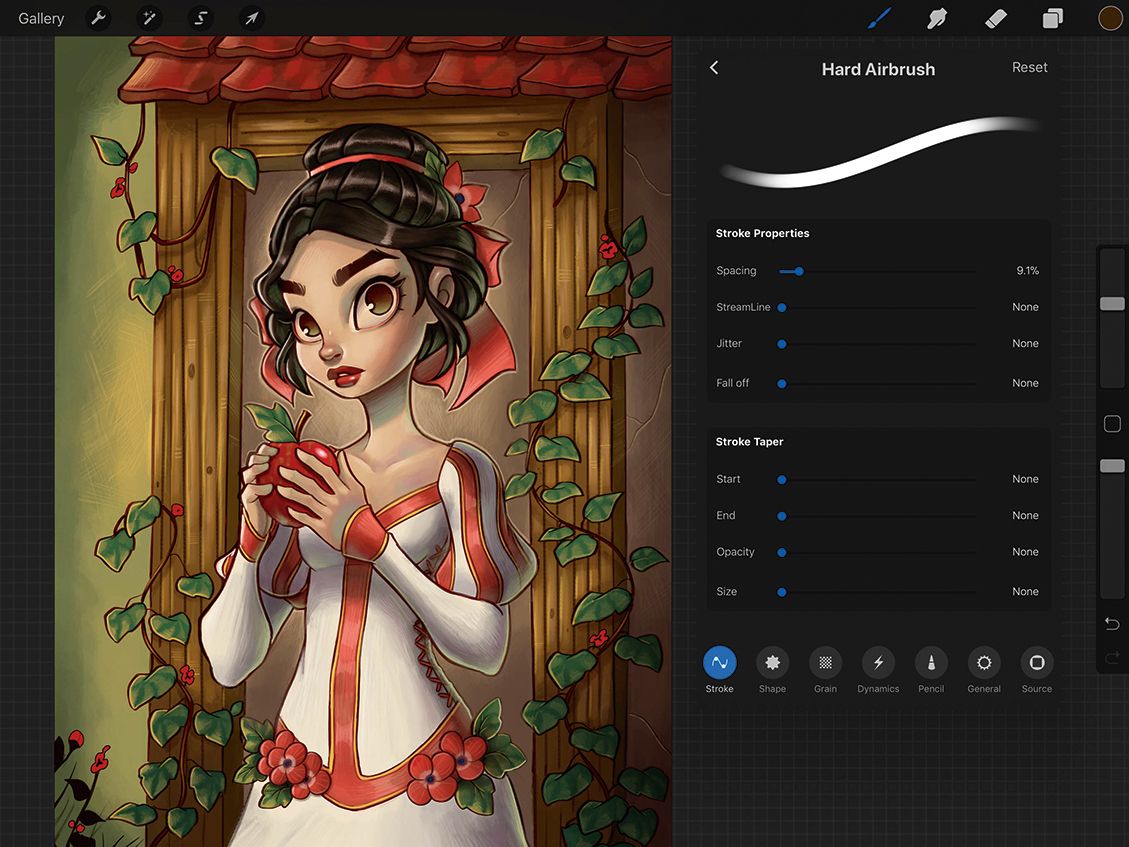Adjust the Fall off slider
This screenshot has width=1129, height=847.
point(878,384)
